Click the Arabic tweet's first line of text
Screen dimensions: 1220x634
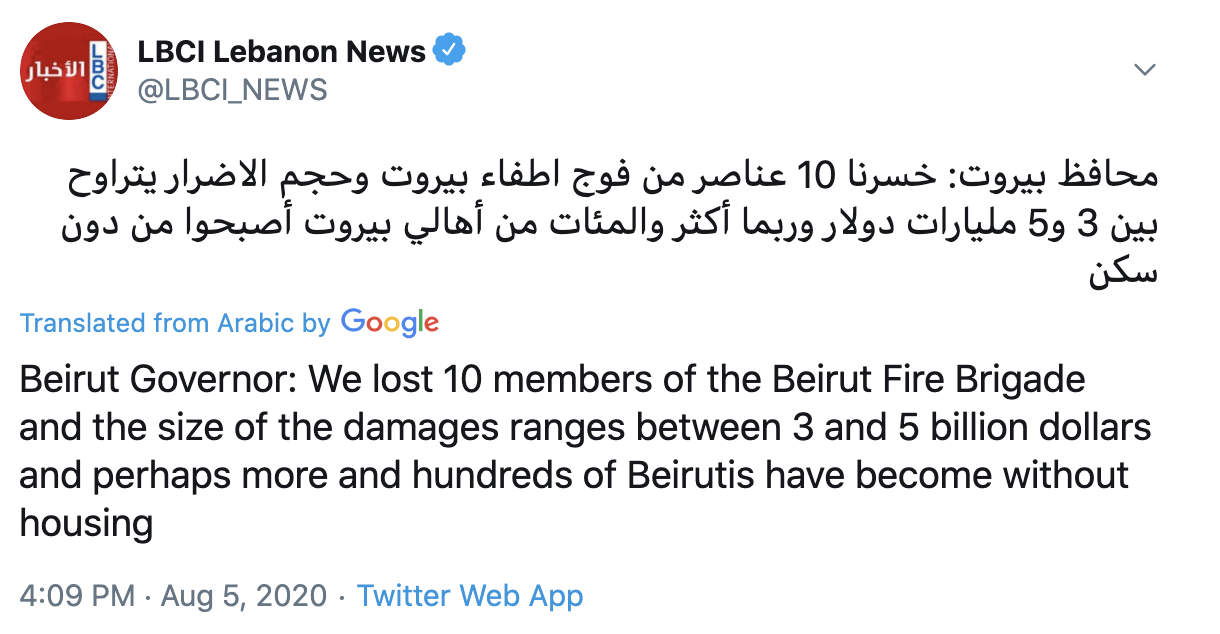[x=612, y=178]
